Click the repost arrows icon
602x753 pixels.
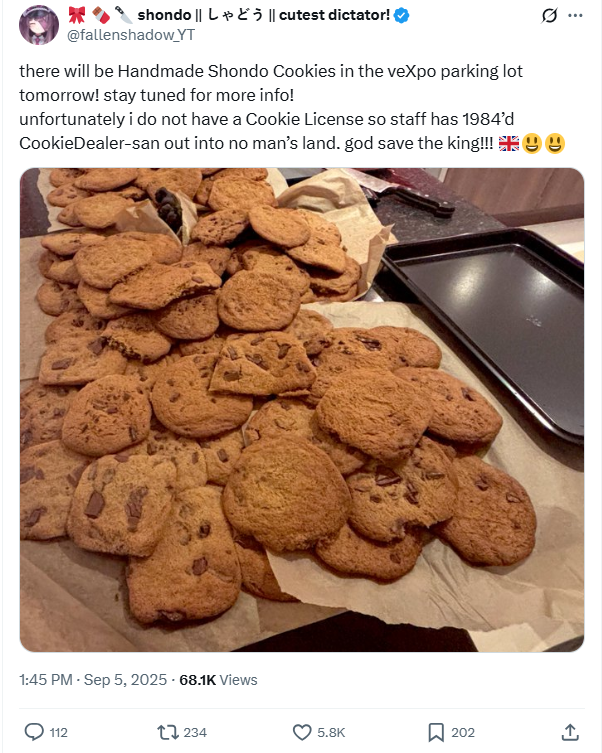[167, 732]
